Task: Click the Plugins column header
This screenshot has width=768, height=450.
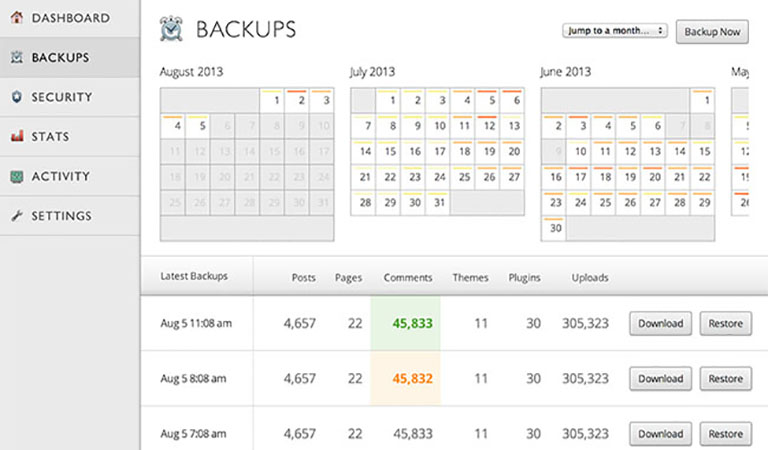Action: (525, 278)
